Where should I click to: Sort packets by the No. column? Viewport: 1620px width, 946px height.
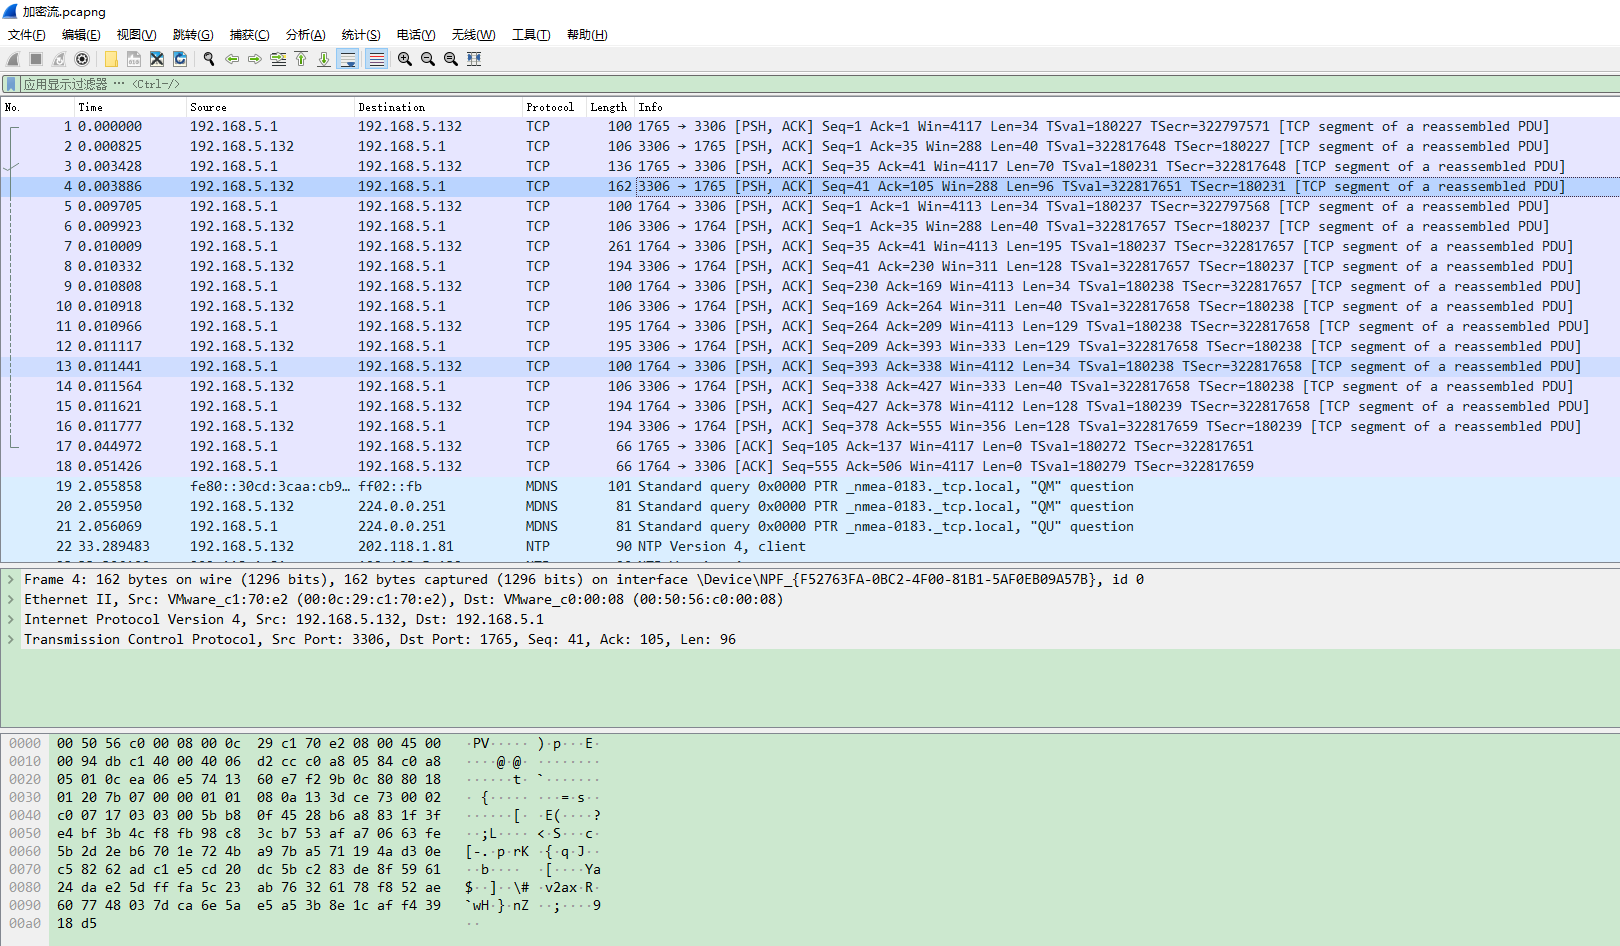tap(38, 107)
